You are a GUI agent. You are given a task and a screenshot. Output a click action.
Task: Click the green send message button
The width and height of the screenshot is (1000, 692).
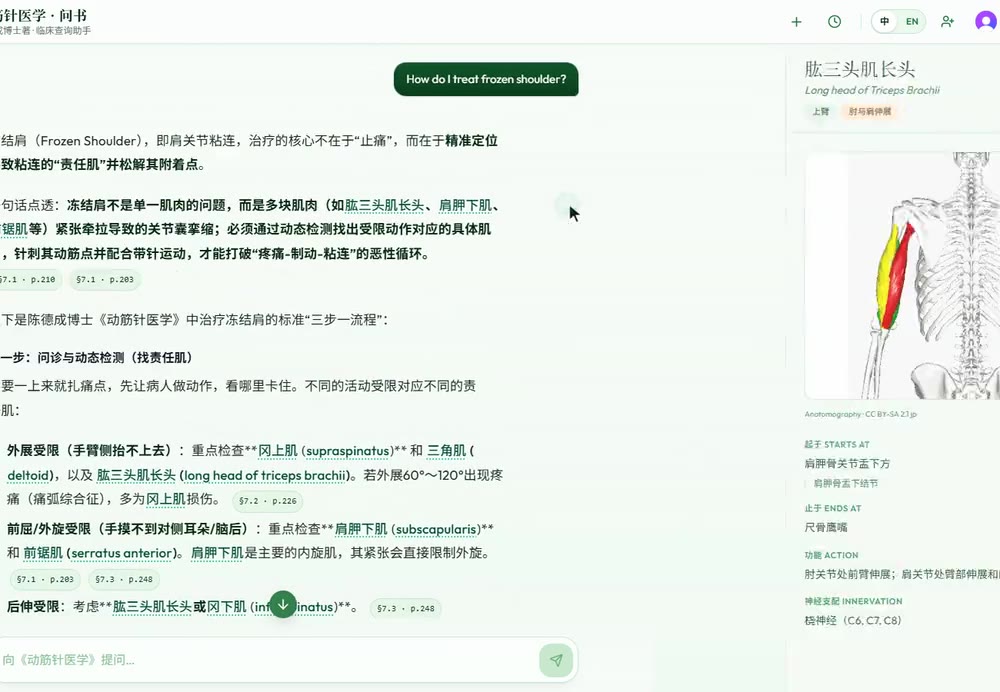[x=556, y=660]
